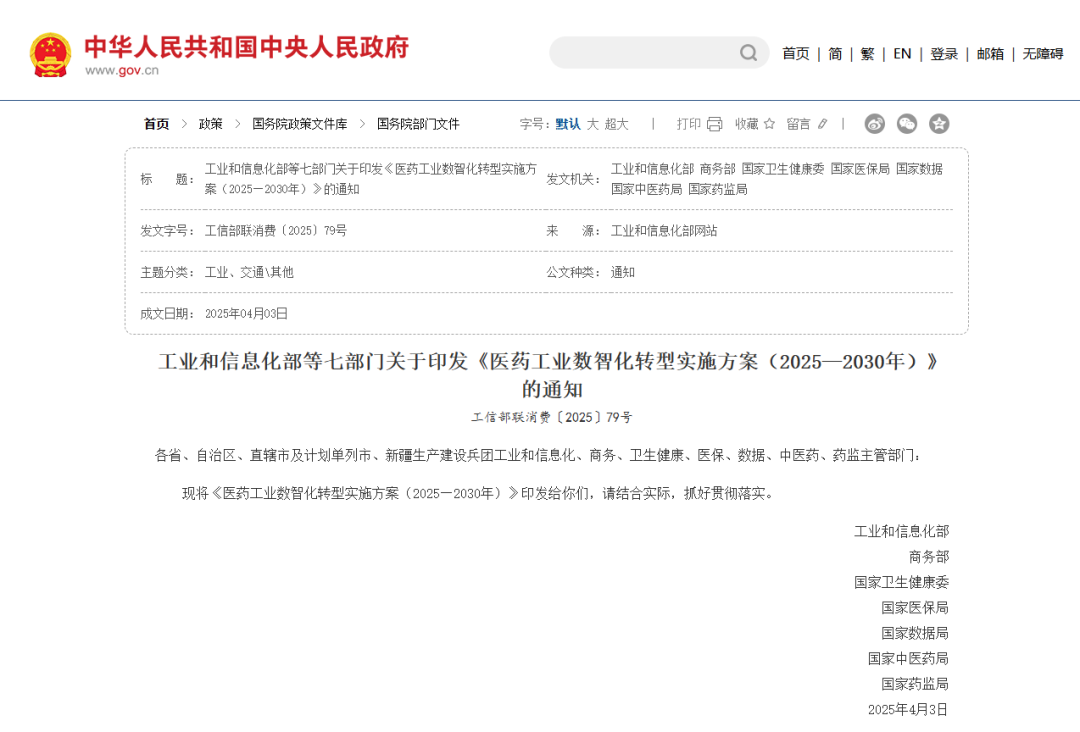Open 首页 in the top navigation

click(796, 54)
